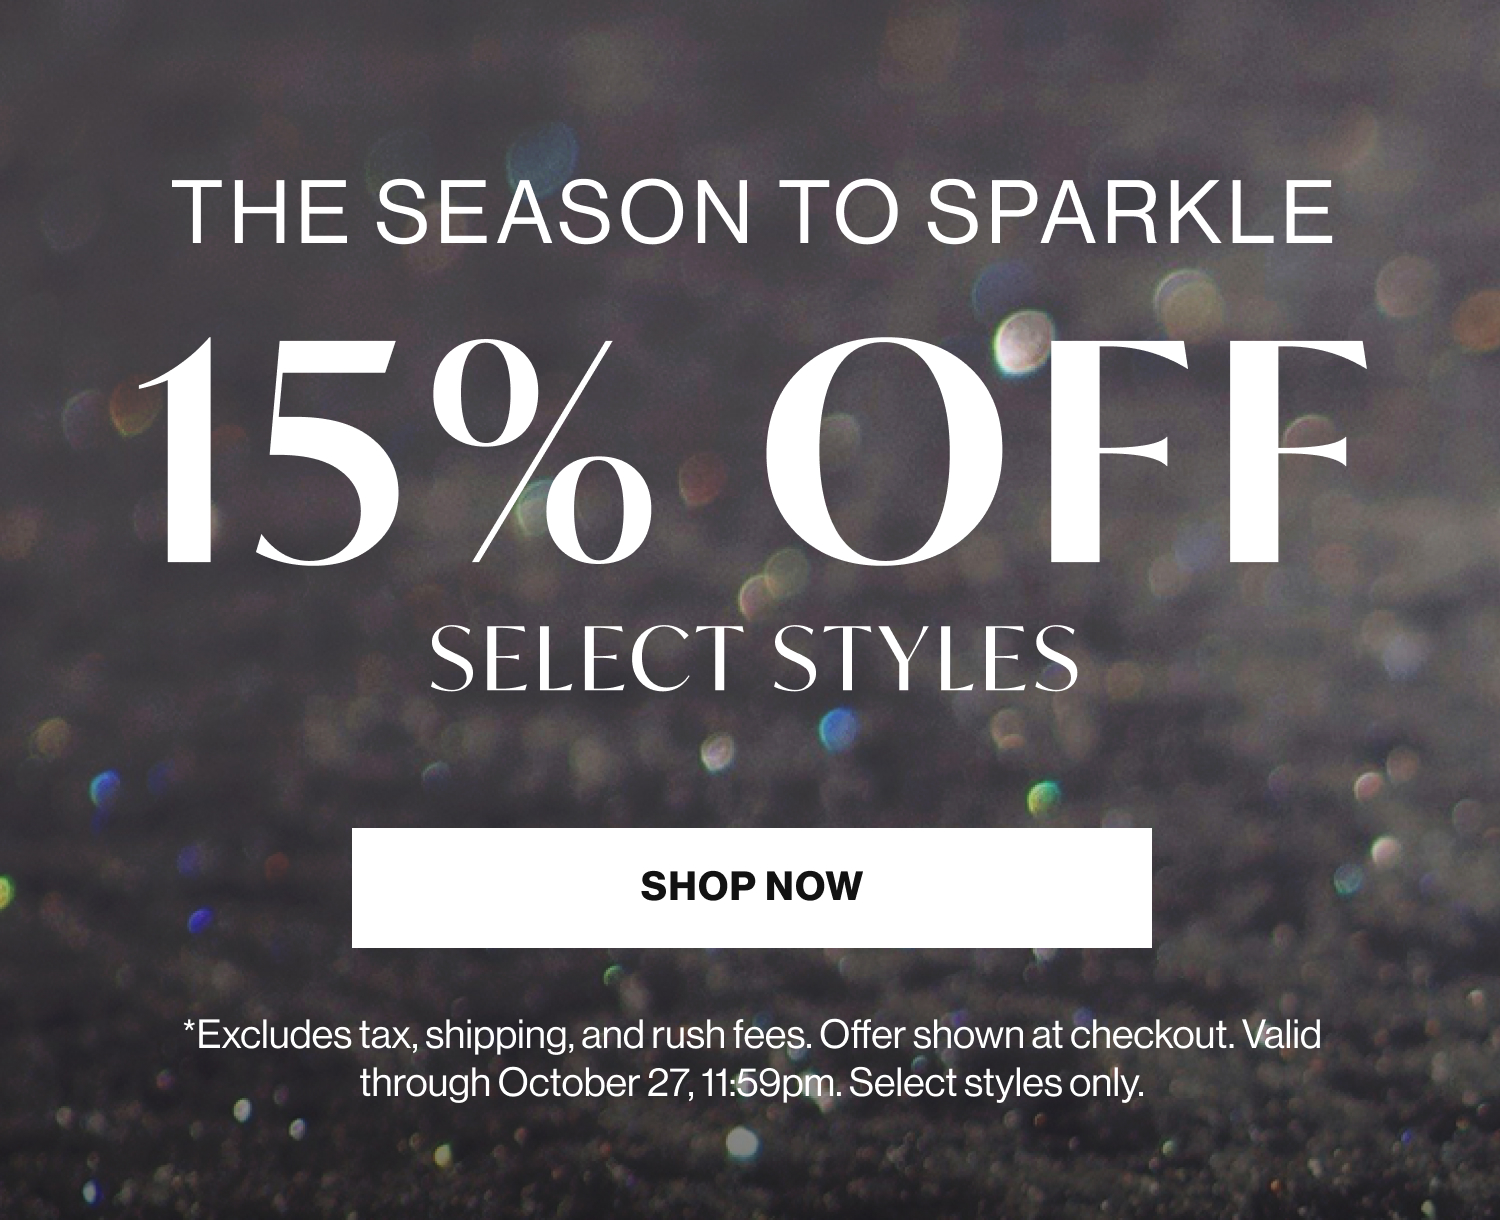The width and height of the screenshot is (1500, 1220).
Task: Click the asterisk starting the disclaimer
Action: 188,1030
